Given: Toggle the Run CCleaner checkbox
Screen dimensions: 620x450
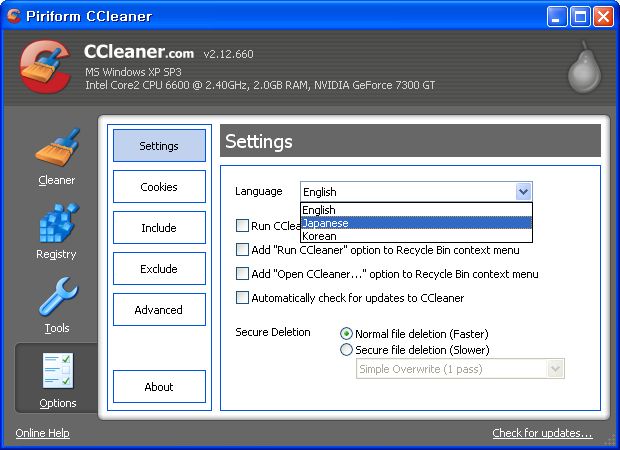Looking at the screenshot, I should 242,226.
